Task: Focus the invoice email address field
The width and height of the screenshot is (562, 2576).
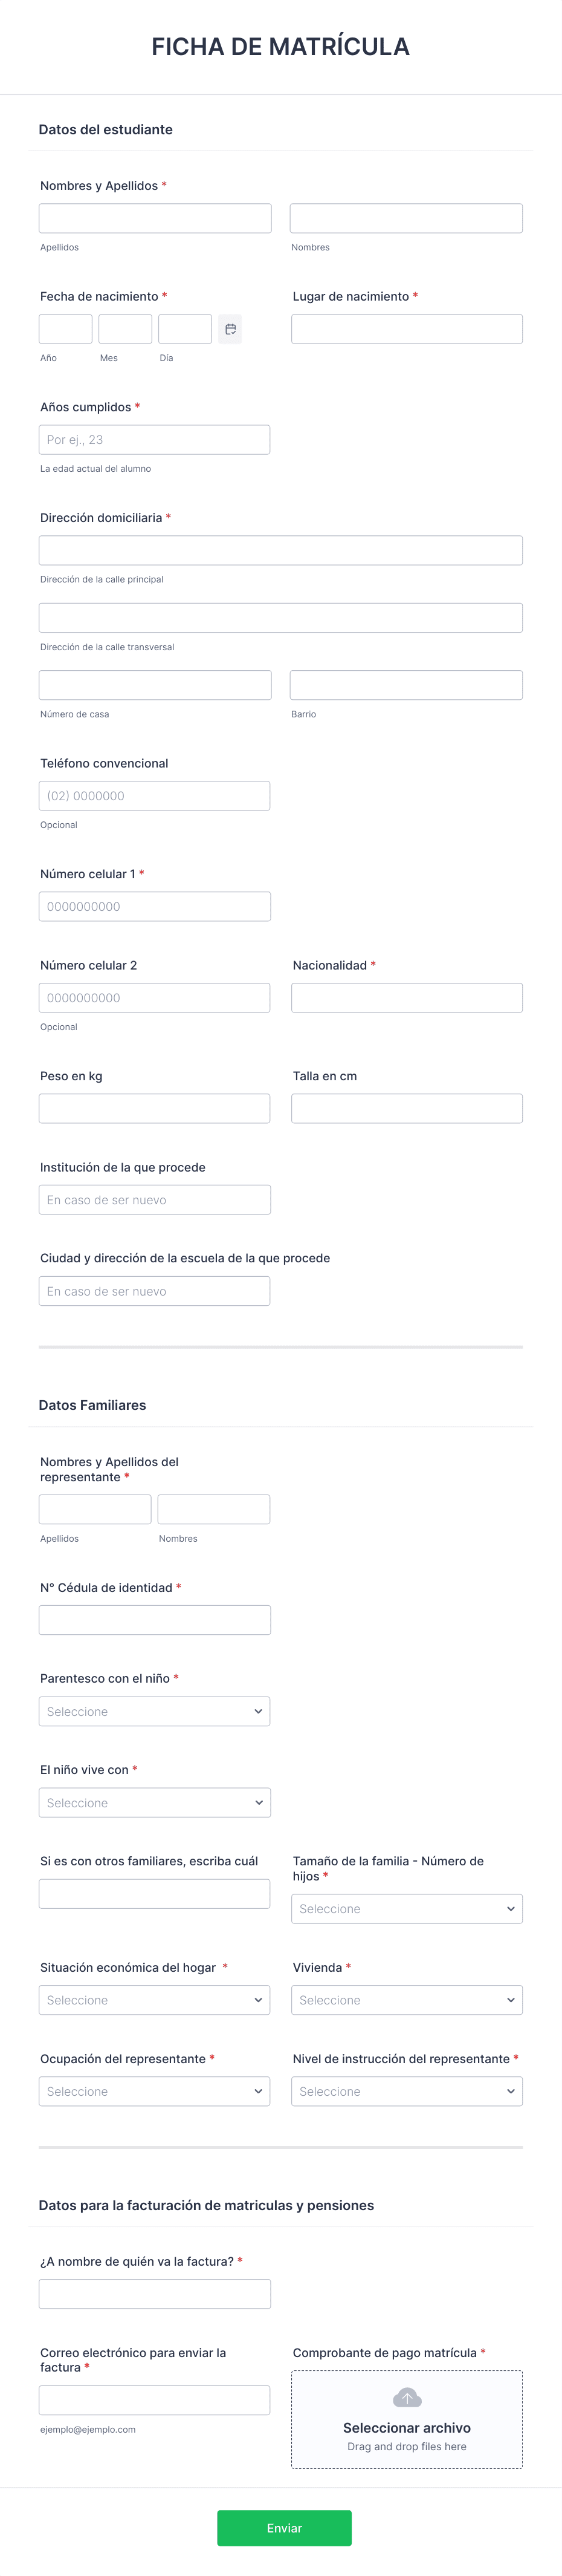Action: (155, 2400)
